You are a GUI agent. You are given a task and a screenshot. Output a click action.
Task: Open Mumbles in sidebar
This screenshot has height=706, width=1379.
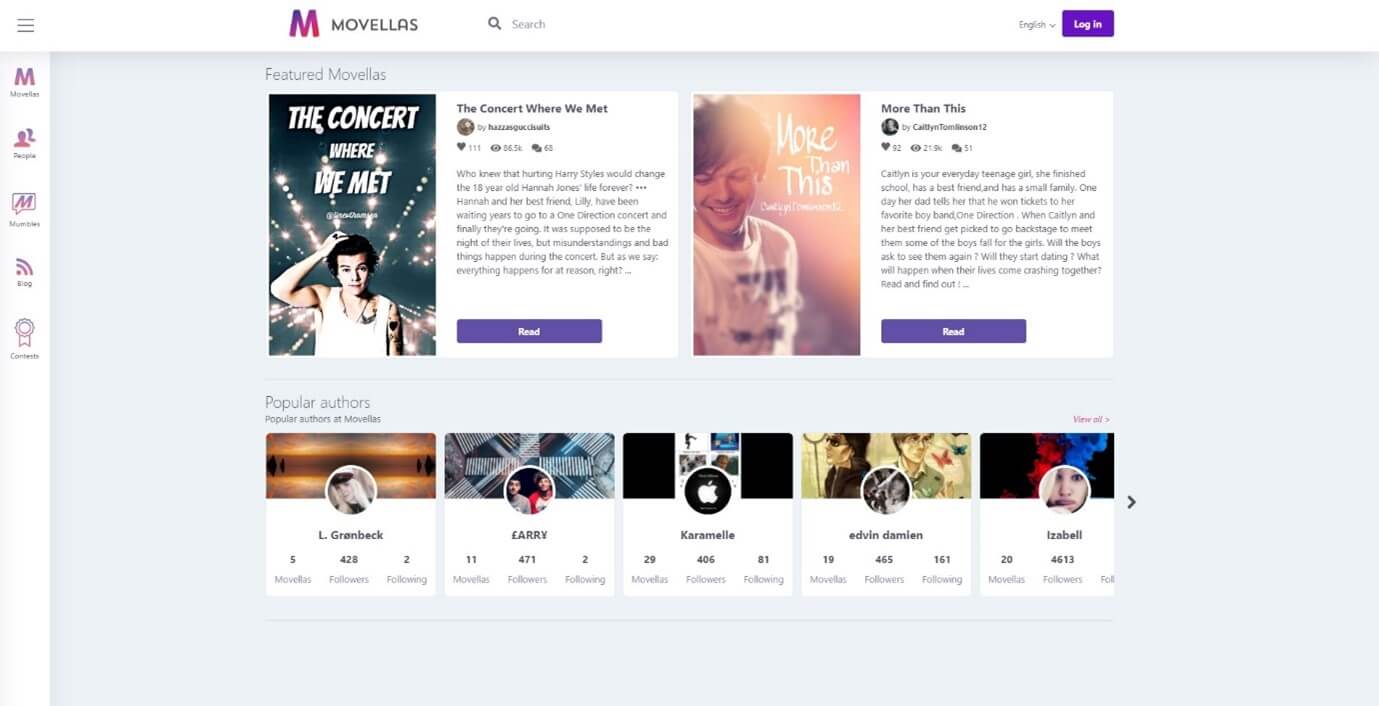(x=25, y=208)
